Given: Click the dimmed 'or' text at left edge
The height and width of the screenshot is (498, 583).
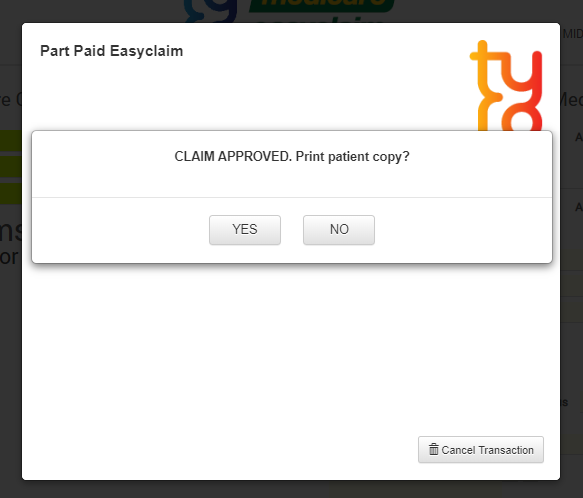Looking at the screenshot, I should 9,257.
